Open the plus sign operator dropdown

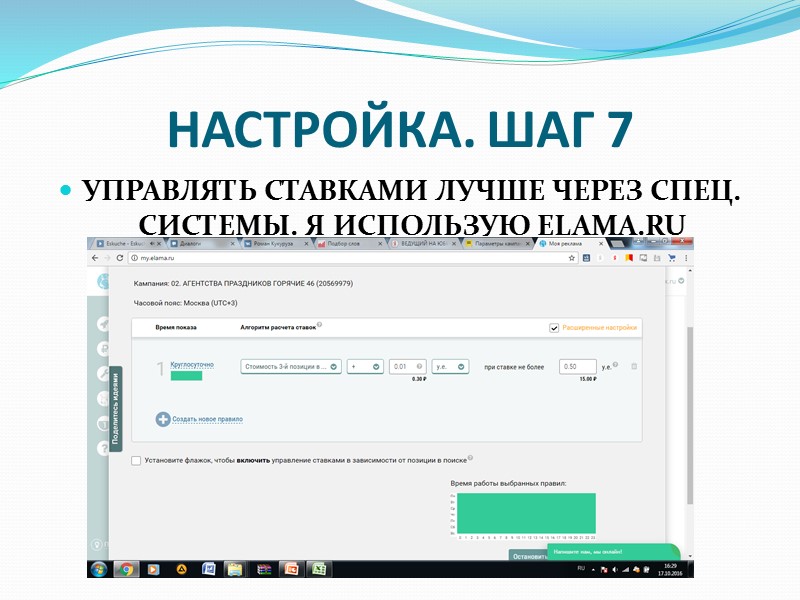365,367
